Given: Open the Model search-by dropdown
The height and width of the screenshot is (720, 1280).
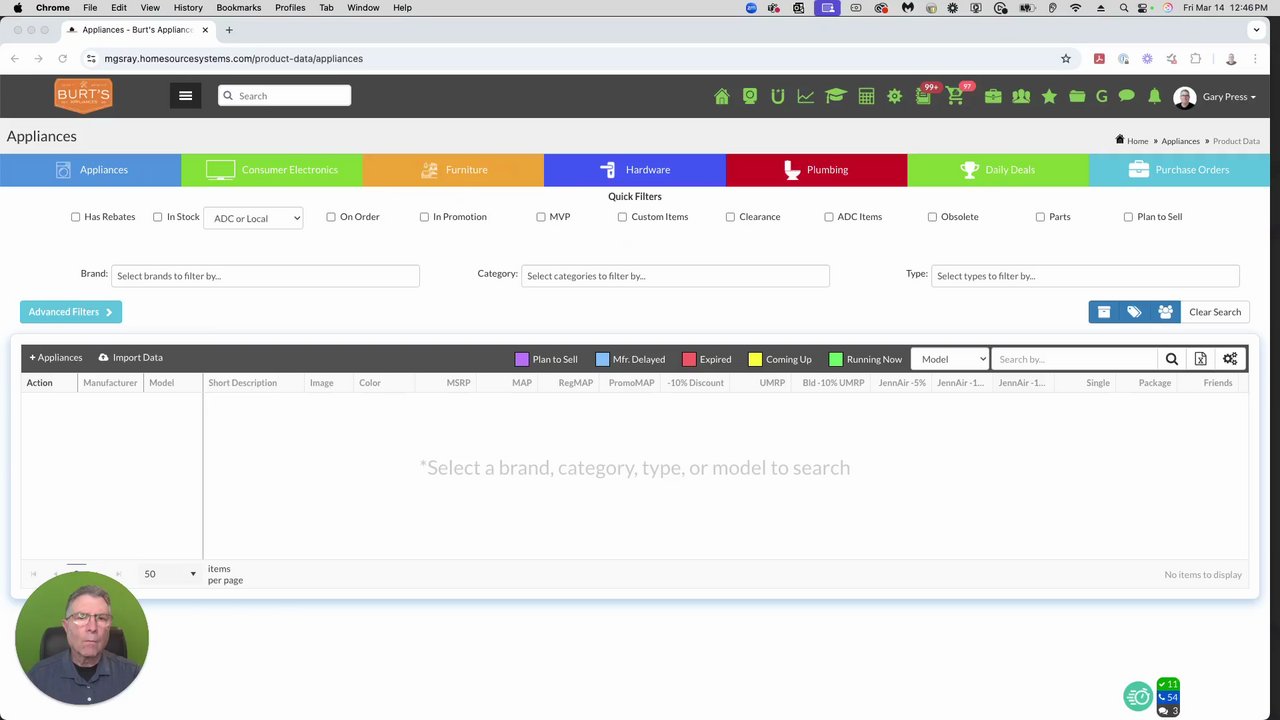Looking at the screenshot, I should [950, 359].
